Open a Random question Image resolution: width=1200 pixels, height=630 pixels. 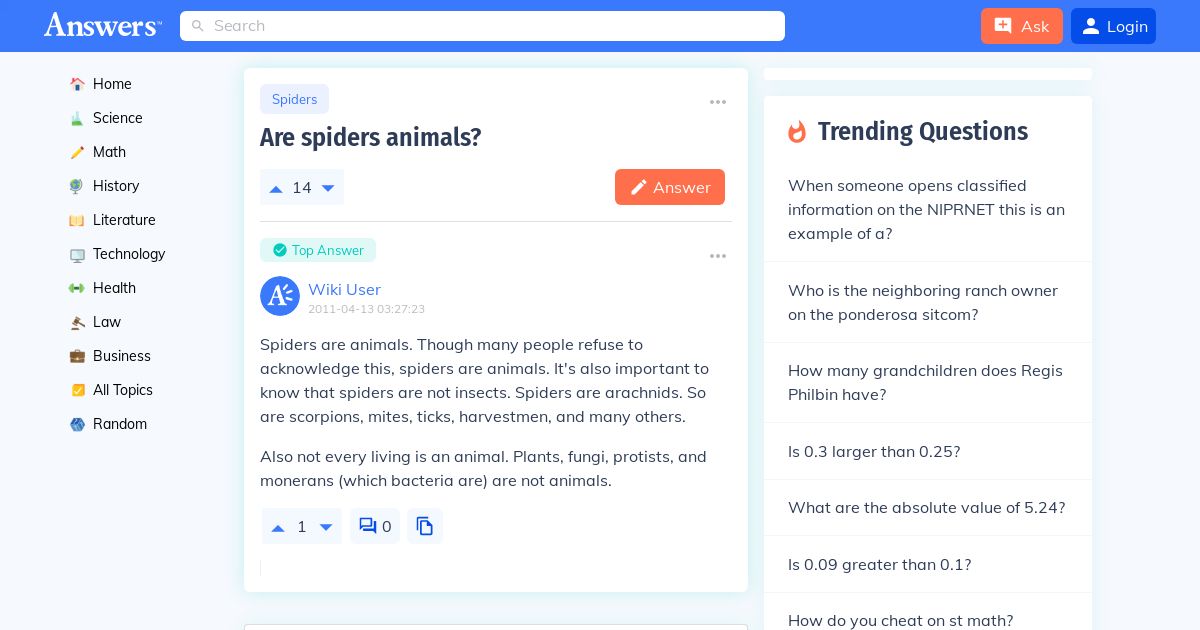tap(120, 424)
